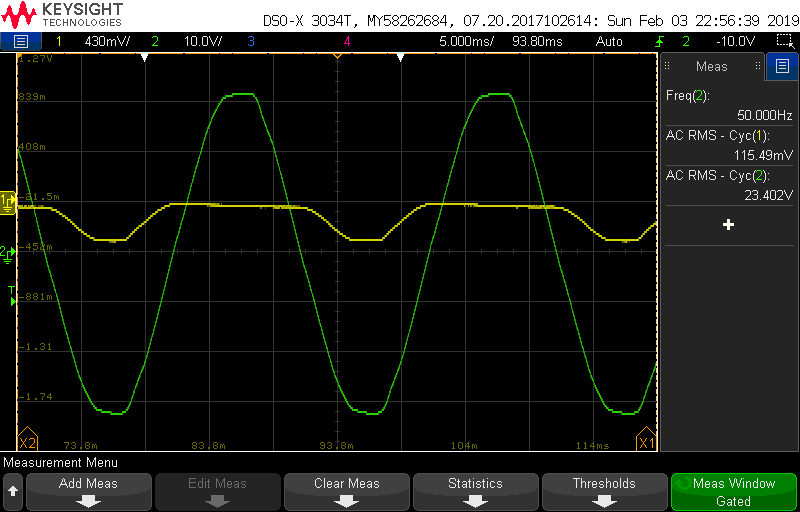This screenshot has height=512, width=800.
Task: Click the blue sidebar list icon beside Meas
Action: 782,66
